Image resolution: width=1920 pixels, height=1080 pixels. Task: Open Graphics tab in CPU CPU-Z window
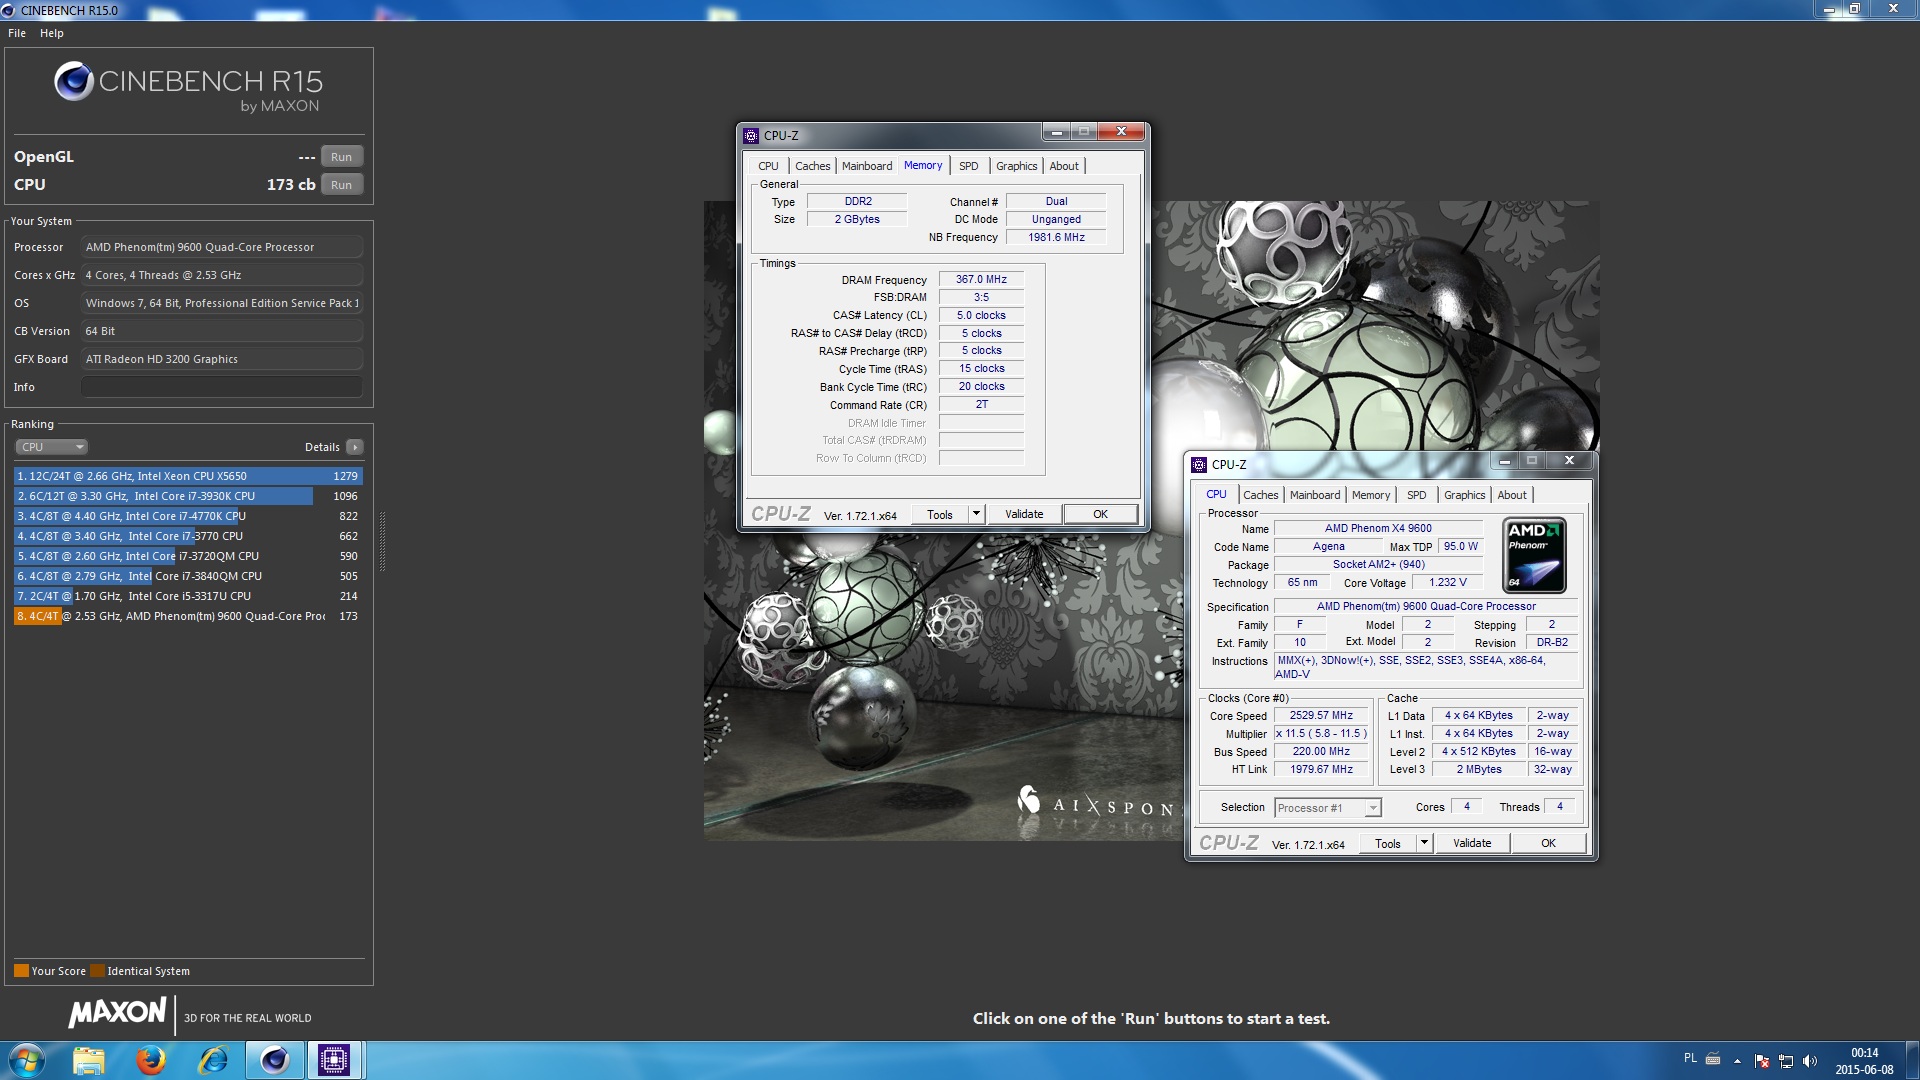coord(1464,495)
